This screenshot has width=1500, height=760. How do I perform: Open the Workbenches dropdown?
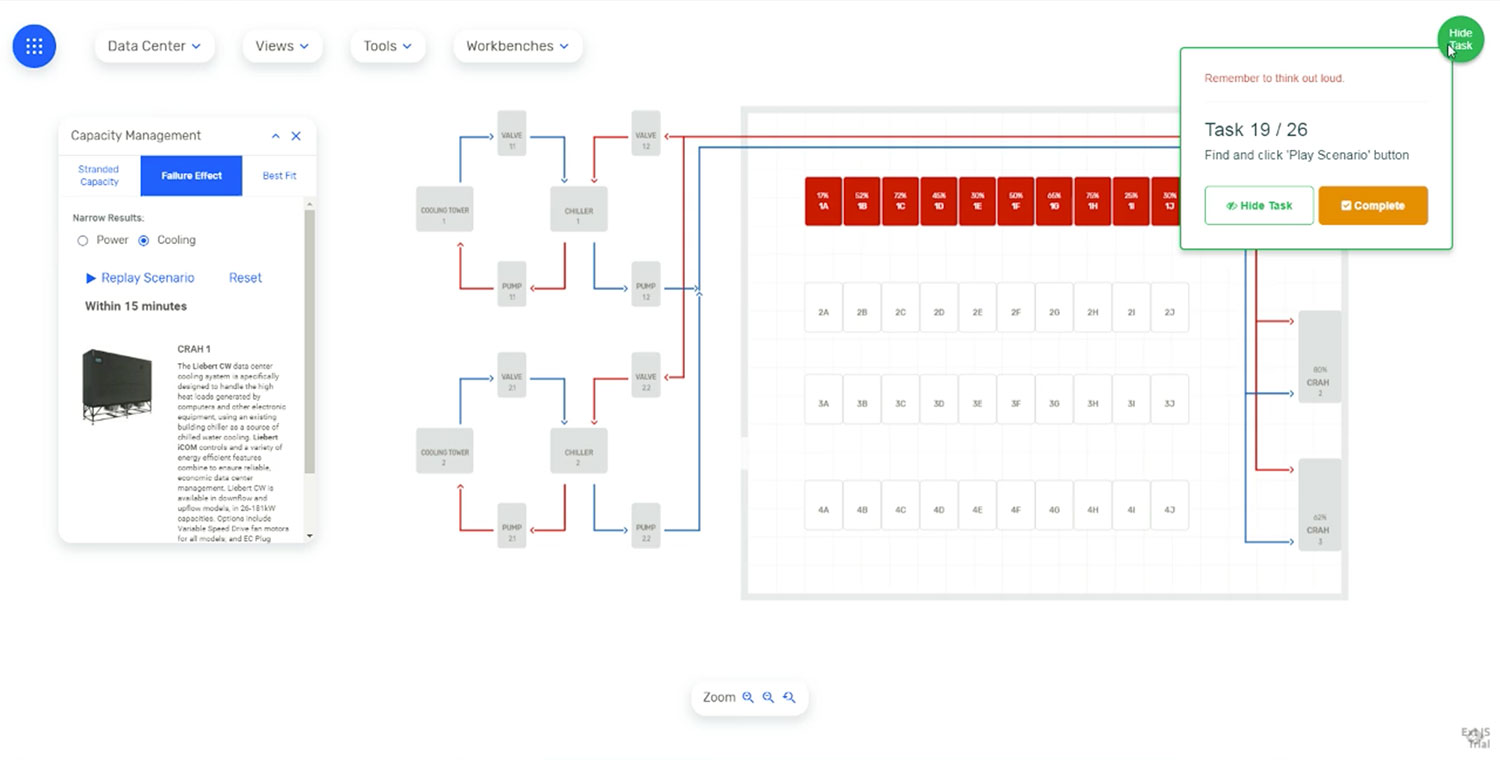518,46
